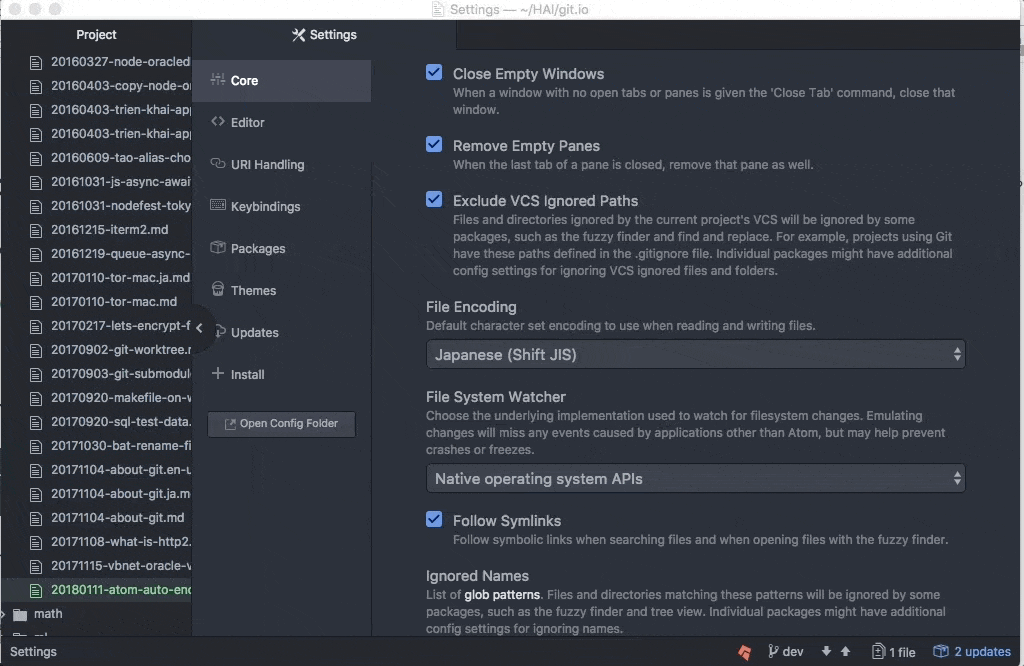Open the File System Watcher dropdown
This screenshot has height=666, width=1024.
696,479
